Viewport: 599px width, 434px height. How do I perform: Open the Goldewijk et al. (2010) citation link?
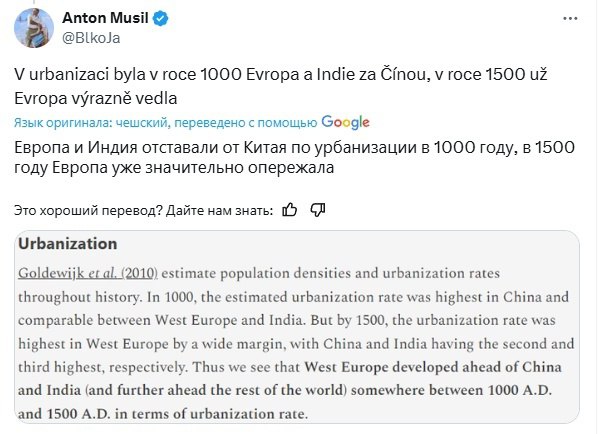[88, 274]
